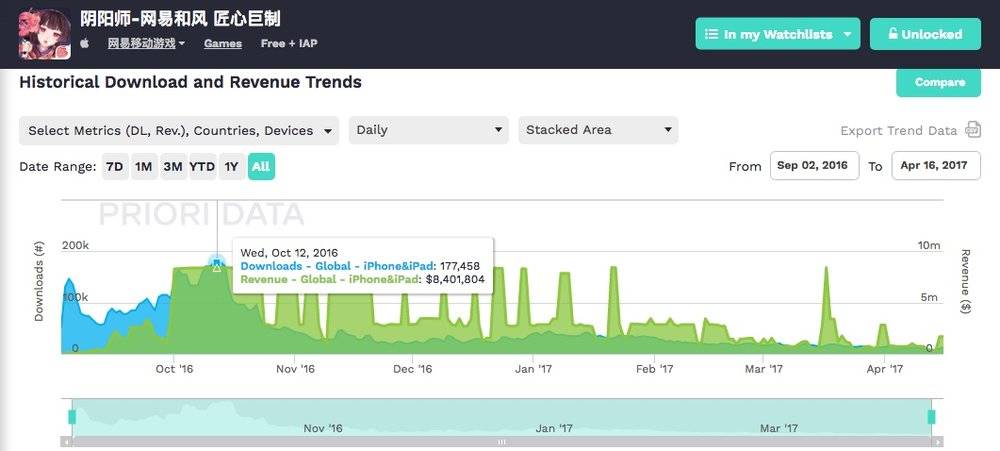Click the From date field
Image resolution: width=1000 pixels, height=451 pixels.
814,166
